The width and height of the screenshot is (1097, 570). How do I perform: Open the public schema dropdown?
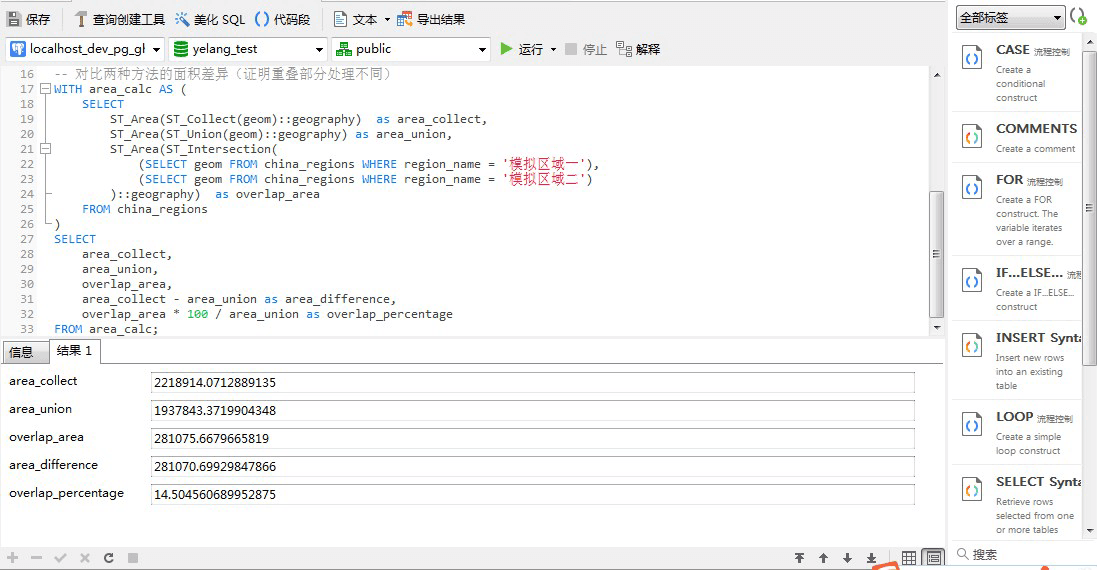482,50
